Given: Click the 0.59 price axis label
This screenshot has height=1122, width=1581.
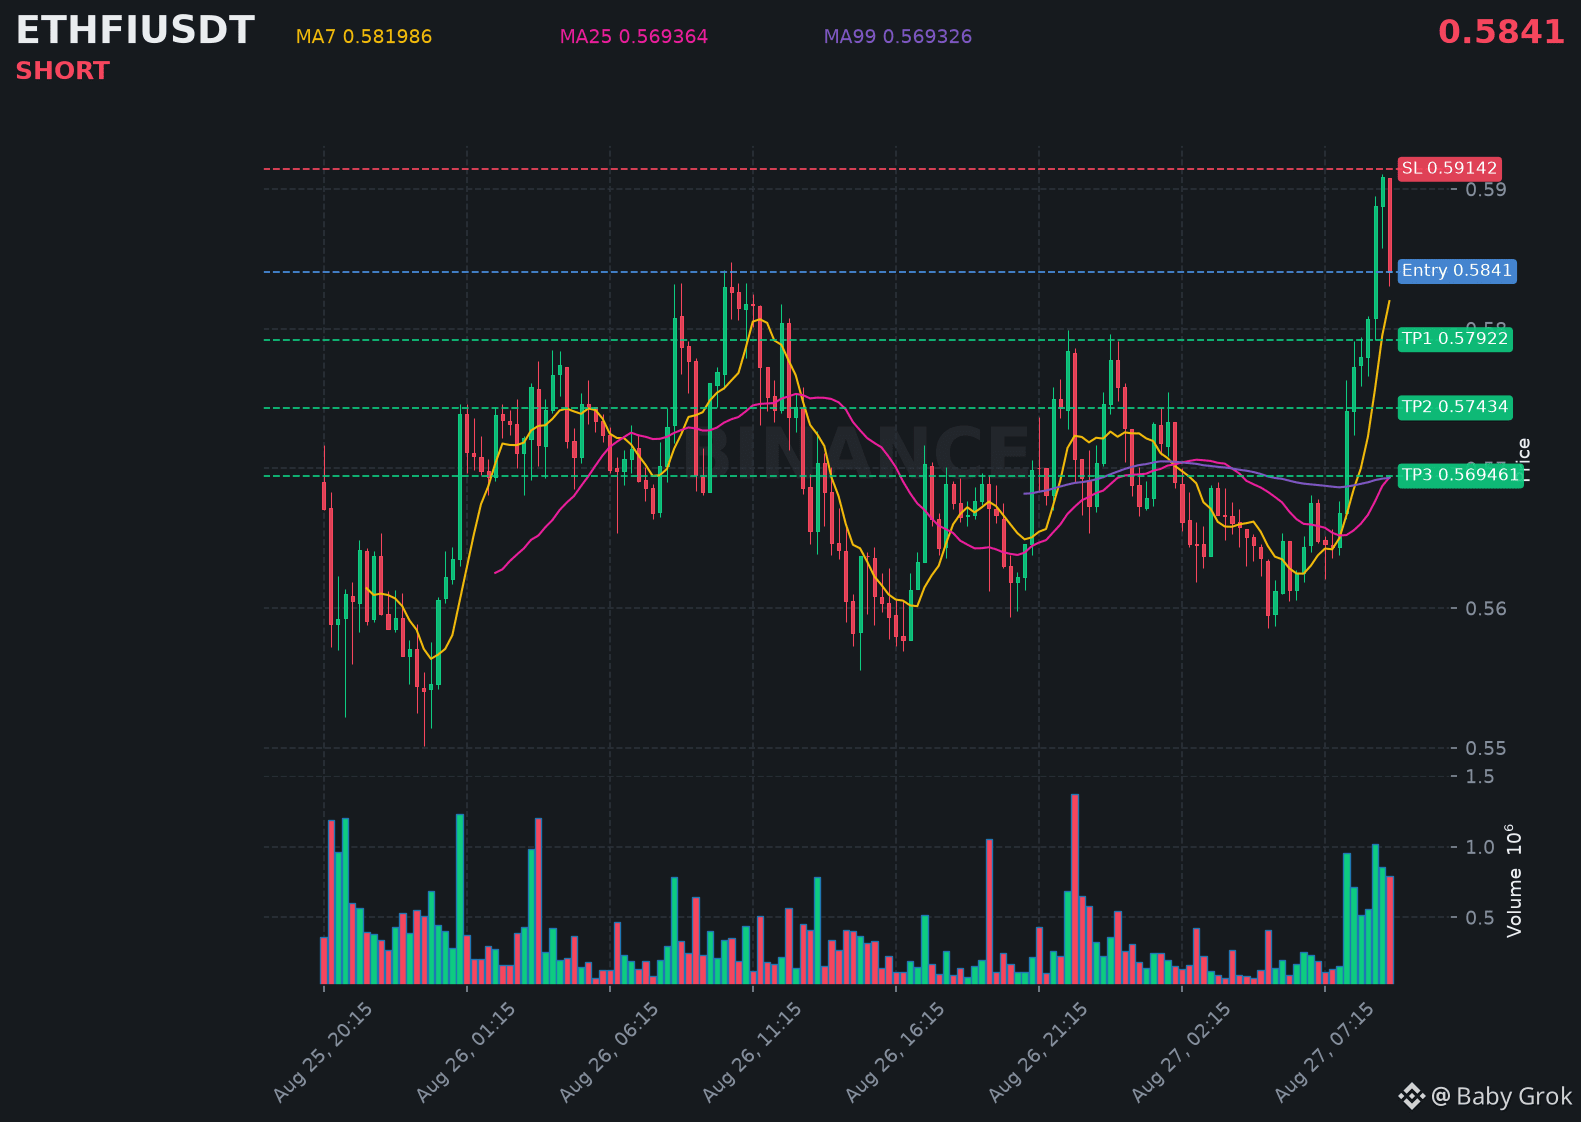Looking at the screenshot, I should [1486, 190].
